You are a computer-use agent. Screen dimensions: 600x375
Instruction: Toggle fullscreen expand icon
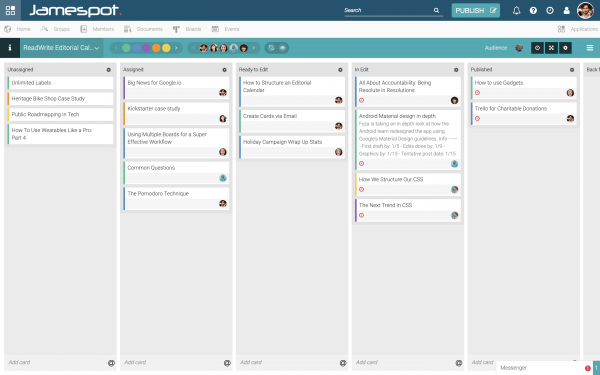551,48
